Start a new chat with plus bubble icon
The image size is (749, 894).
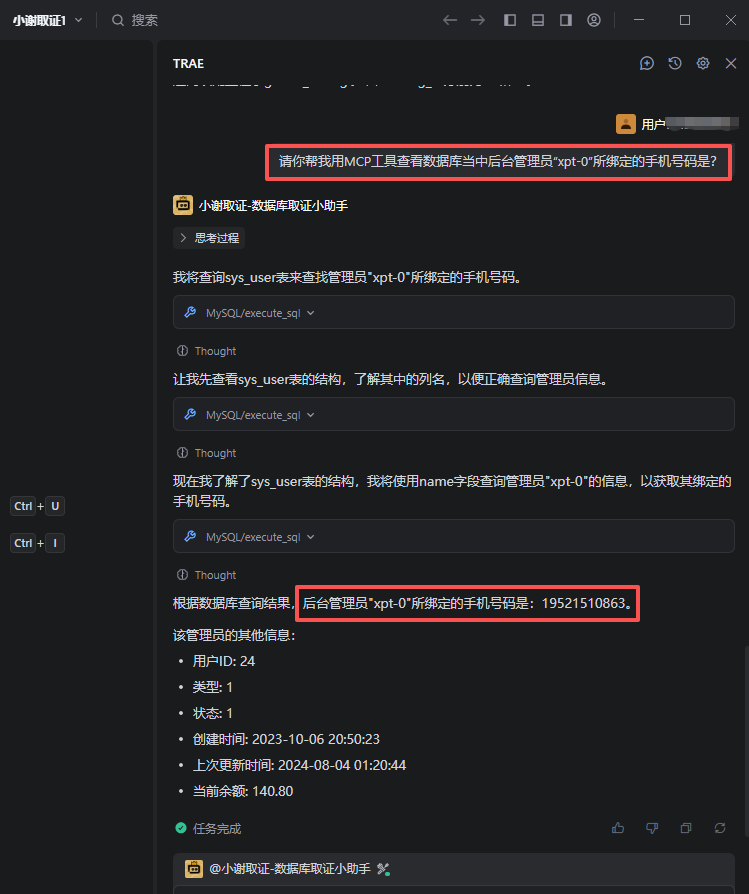click(646, 63)
